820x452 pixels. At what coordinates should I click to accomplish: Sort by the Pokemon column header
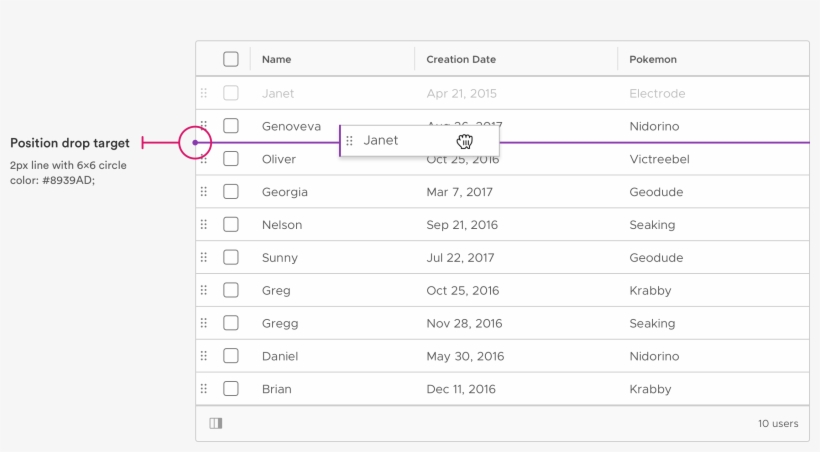coord(653,59)
